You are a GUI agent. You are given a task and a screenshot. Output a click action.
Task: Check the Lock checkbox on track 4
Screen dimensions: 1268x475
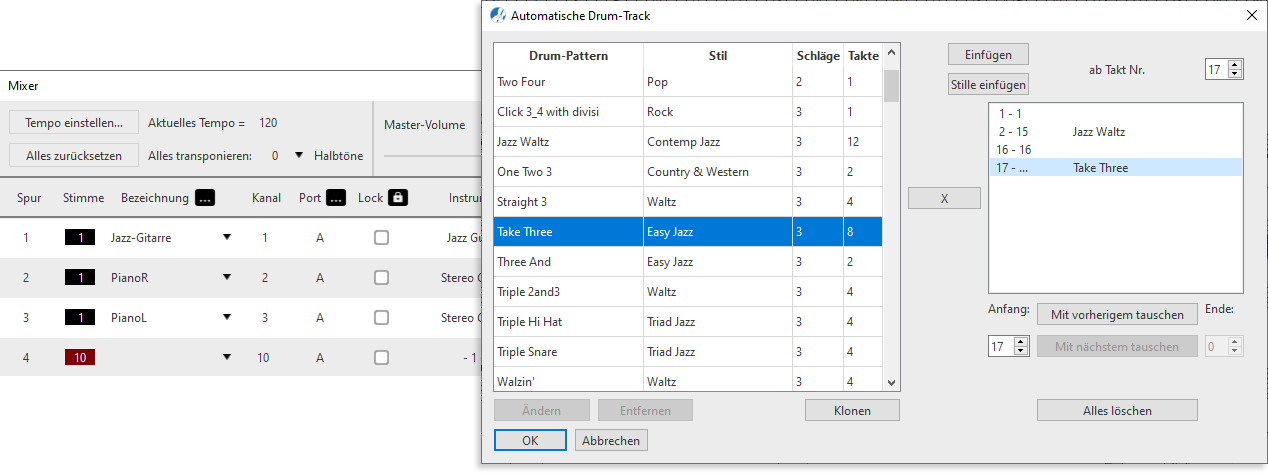381,357
